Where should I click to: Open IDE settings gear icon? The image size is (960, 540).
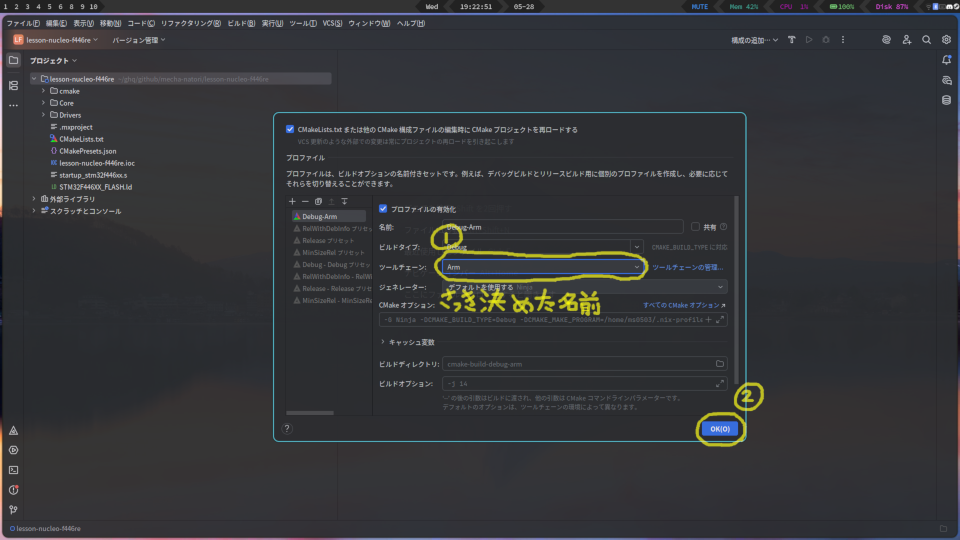pos(946,40)
